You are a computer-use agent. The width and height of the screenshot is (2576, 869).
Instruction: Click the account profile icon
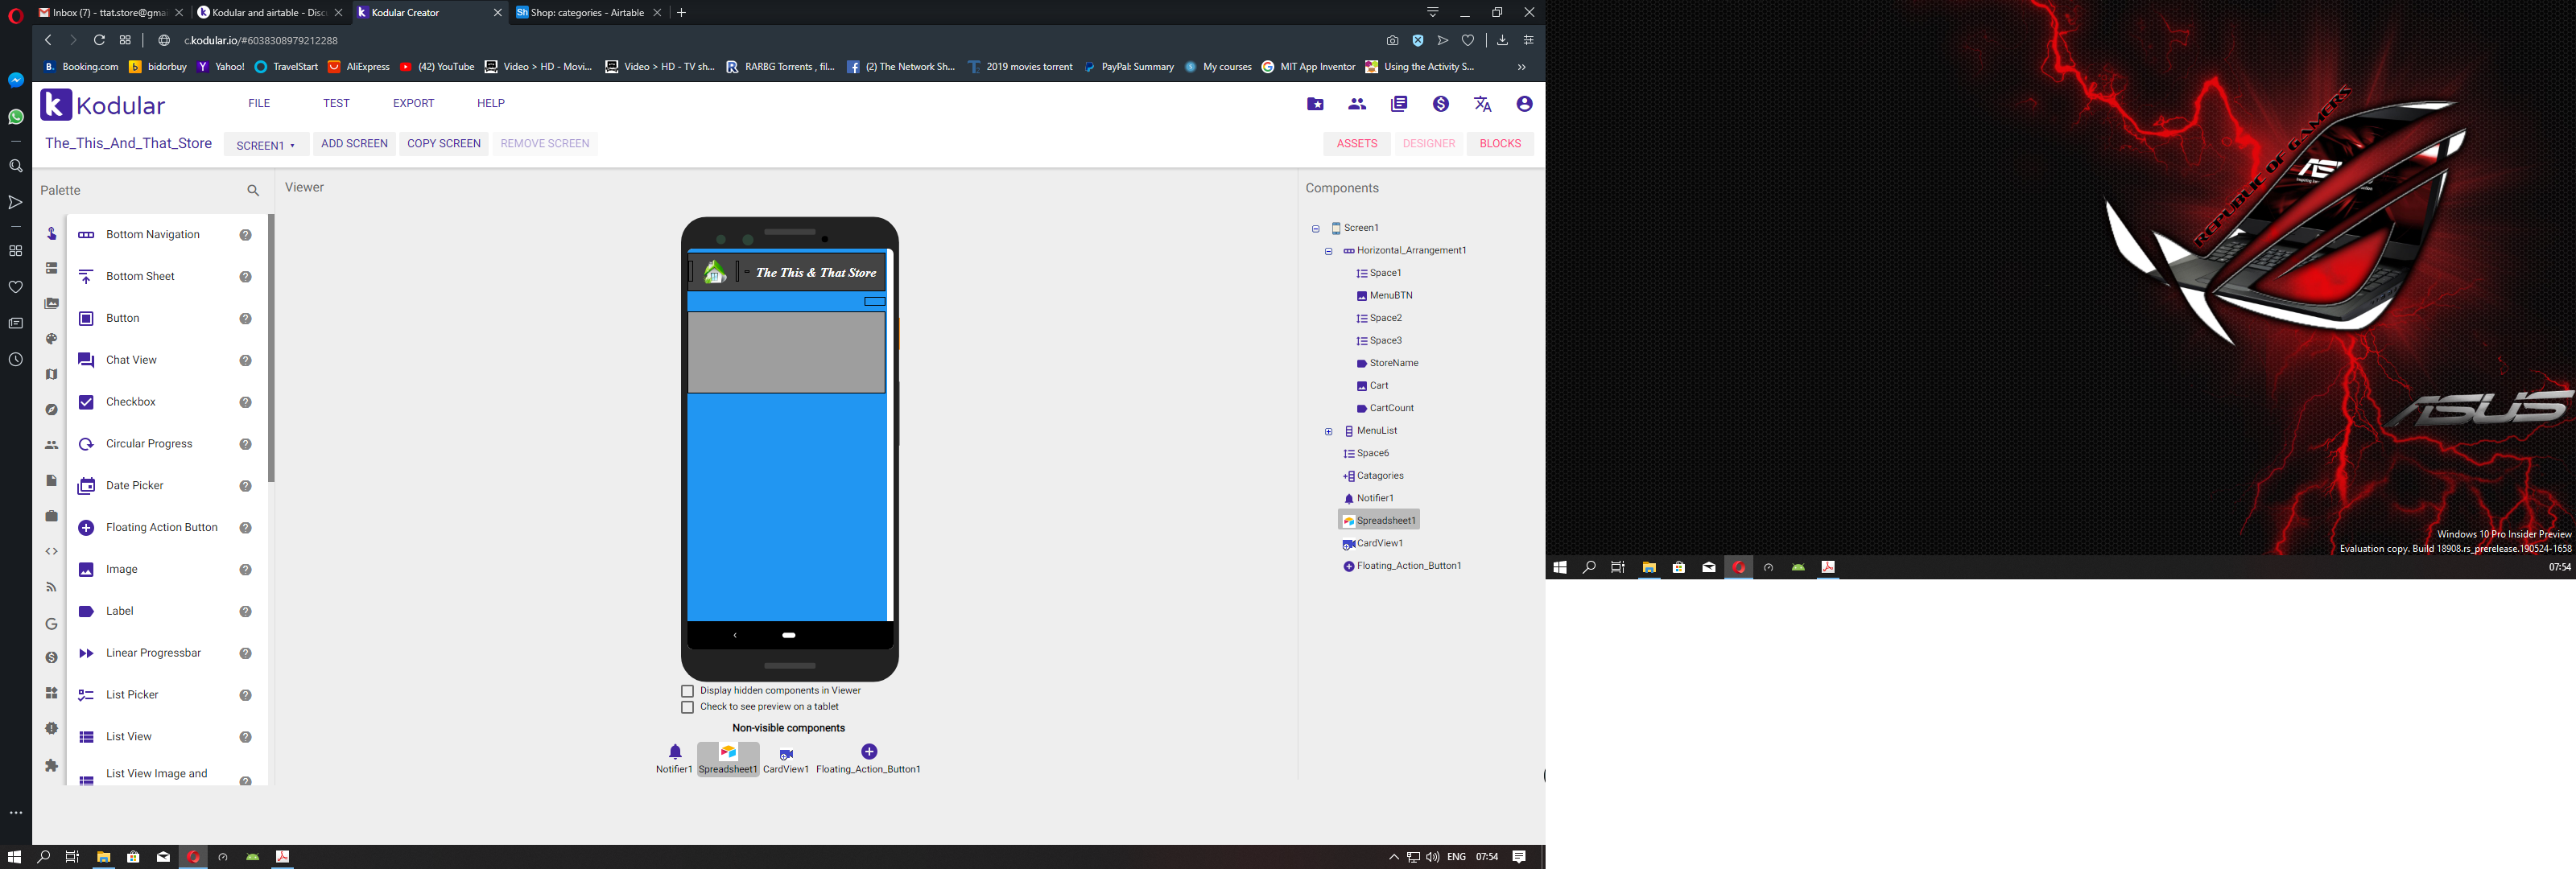[1524, 104]
